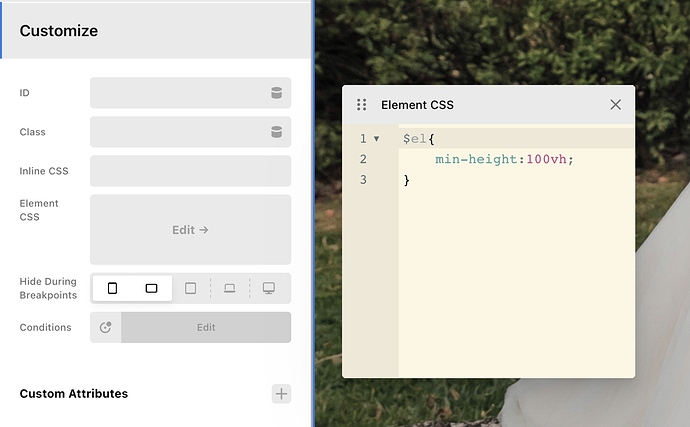The image size is (690, 427).
Task: Add a new custom attribute with plus icon
Action: point(282,394)
